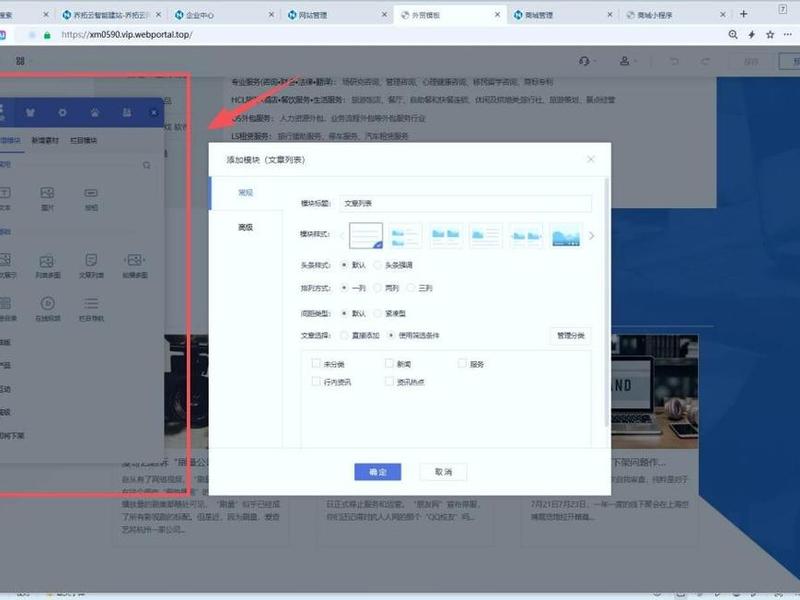800x600 pixels.
Task: Click the customer service headset icon in top bar
Action: (x=584, y=61)
